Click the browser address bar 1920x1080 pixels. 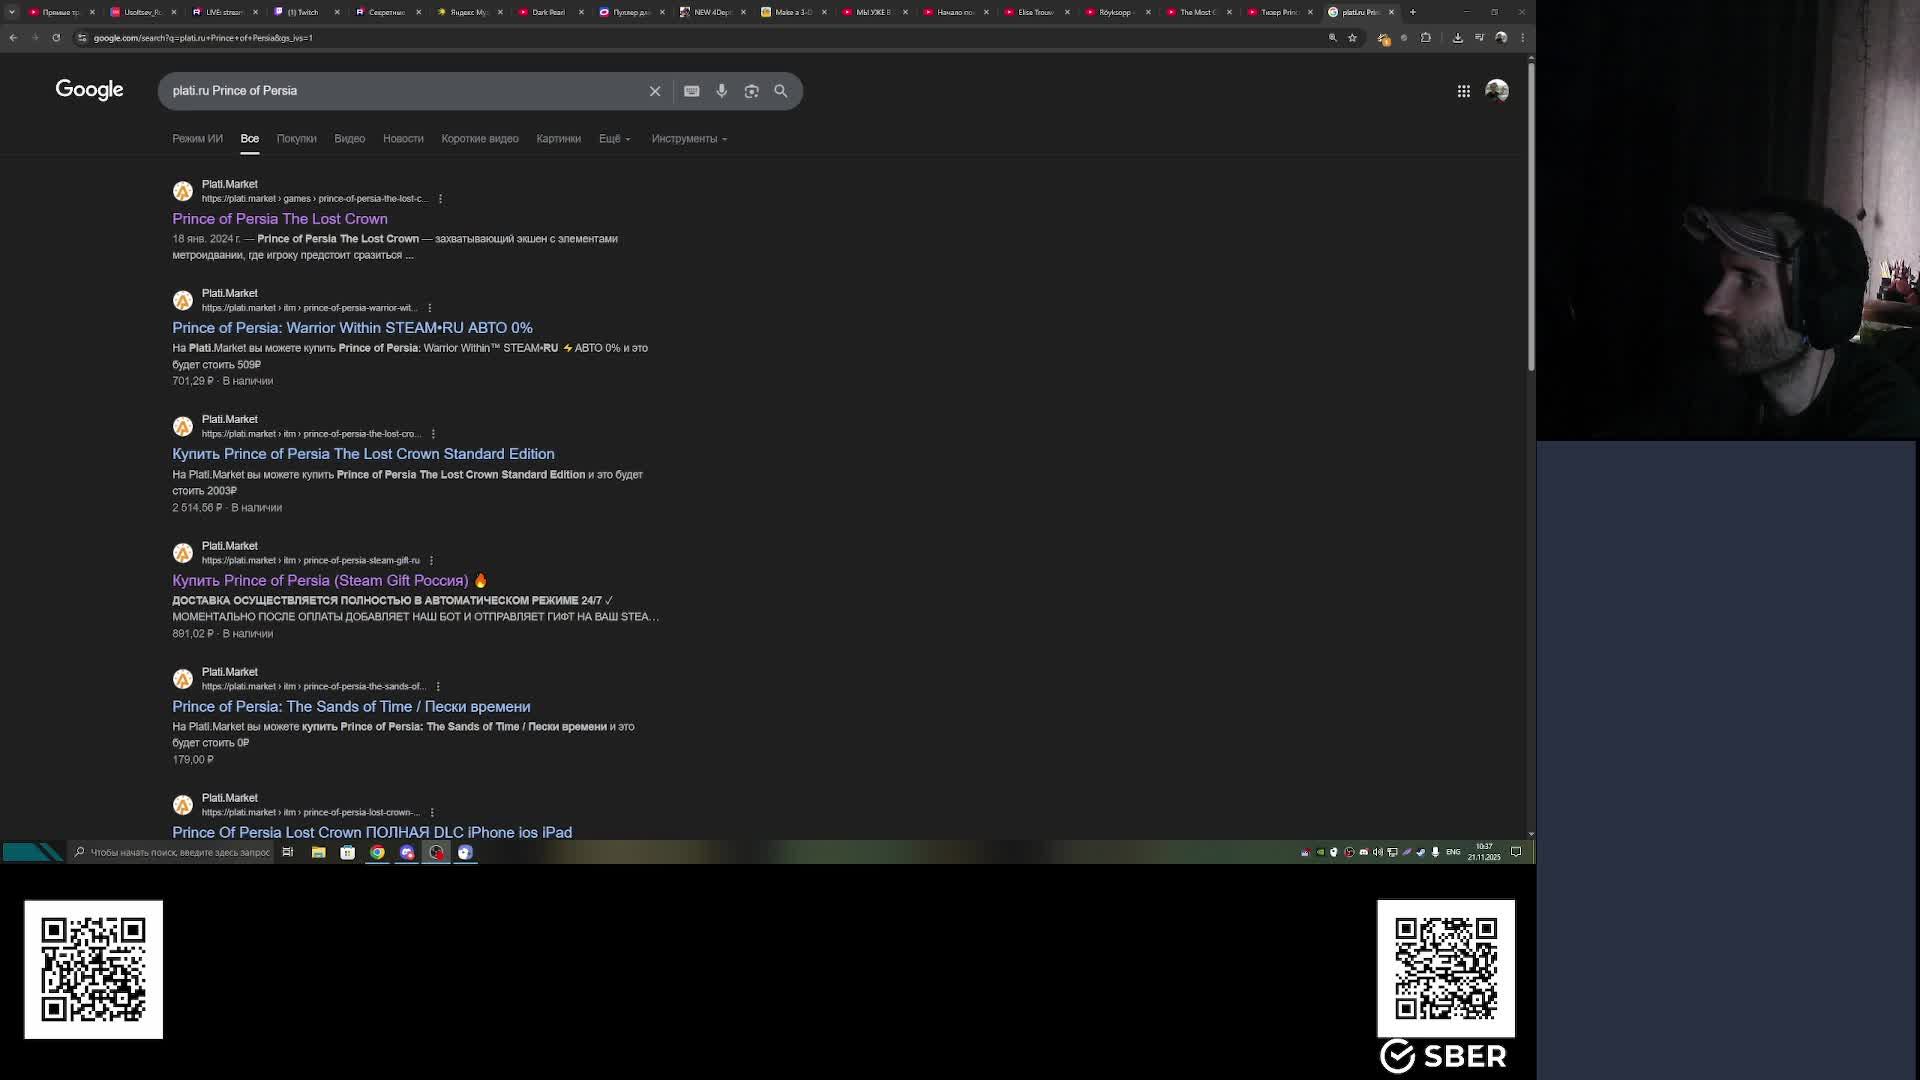click(x=600, y=38)
